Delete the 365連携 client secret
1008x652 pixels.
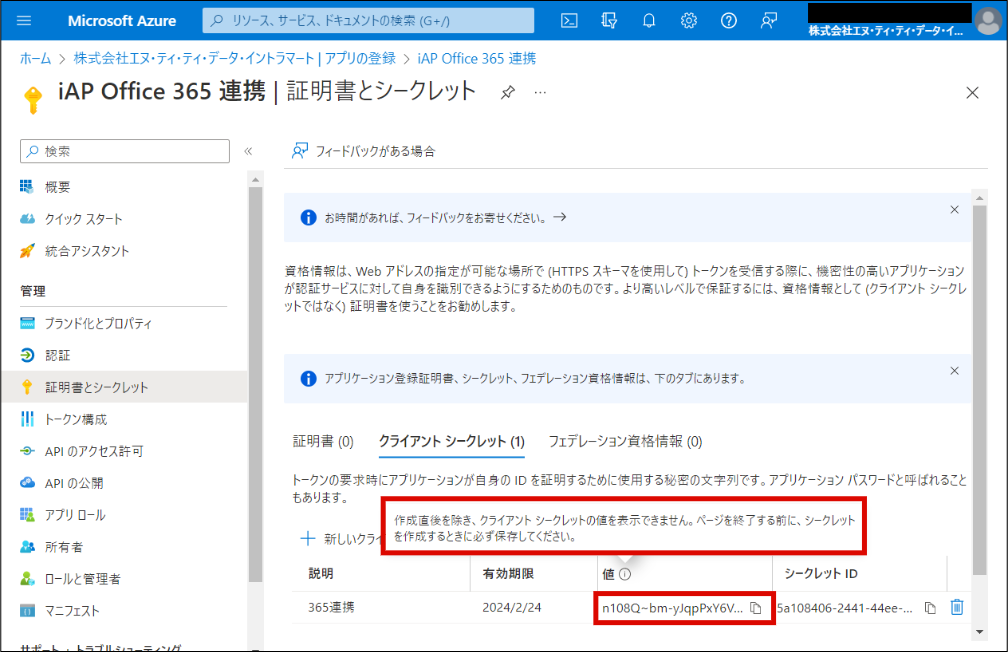[957, 607]
